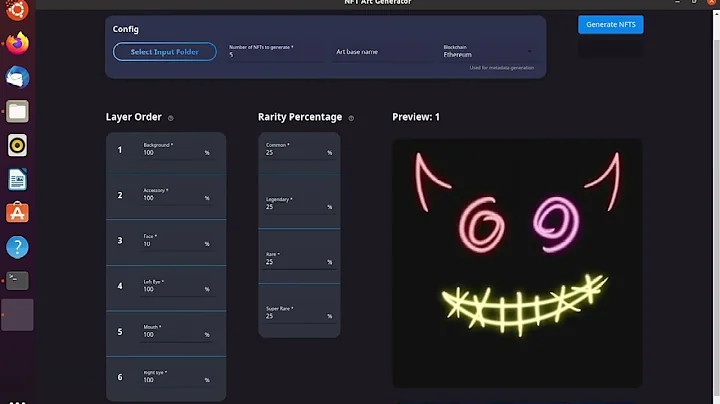
Task: Open the Blockchain Ethereum dropdown
Action: pyautogui.click(x=489, y=51)
